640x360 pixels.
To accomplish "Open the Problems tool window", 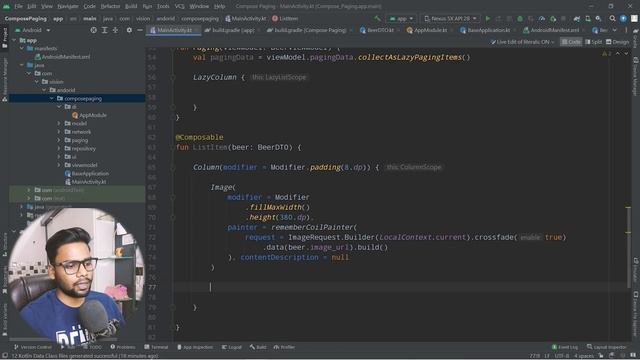I will click(x=123, y=347).
